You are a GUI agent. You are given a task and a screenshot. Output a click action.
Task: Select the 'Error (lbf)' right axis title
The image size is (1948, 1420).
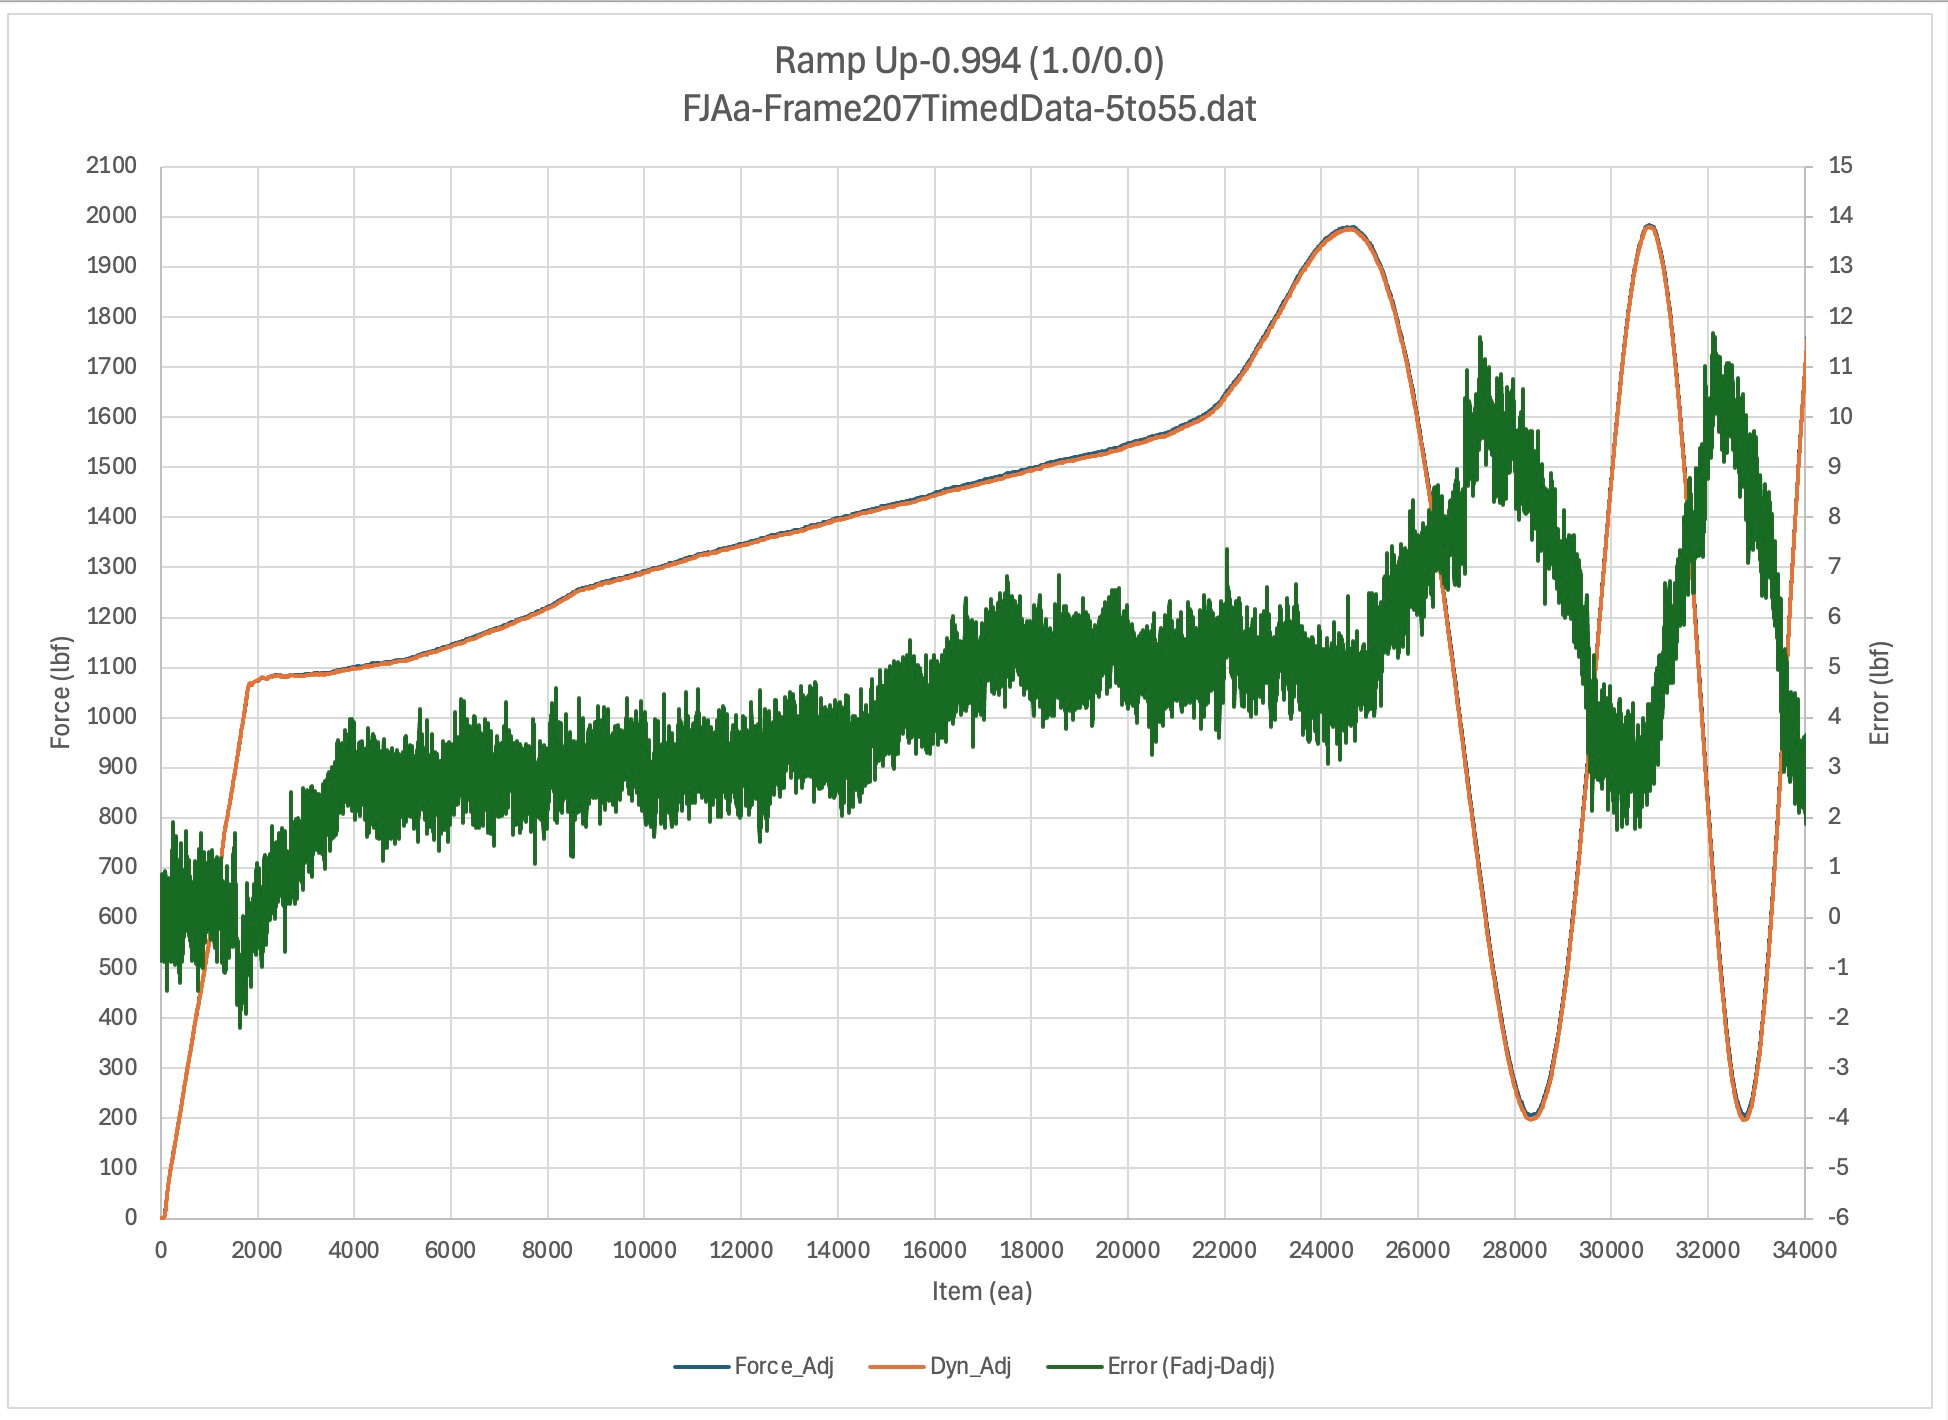point(1879,693)
